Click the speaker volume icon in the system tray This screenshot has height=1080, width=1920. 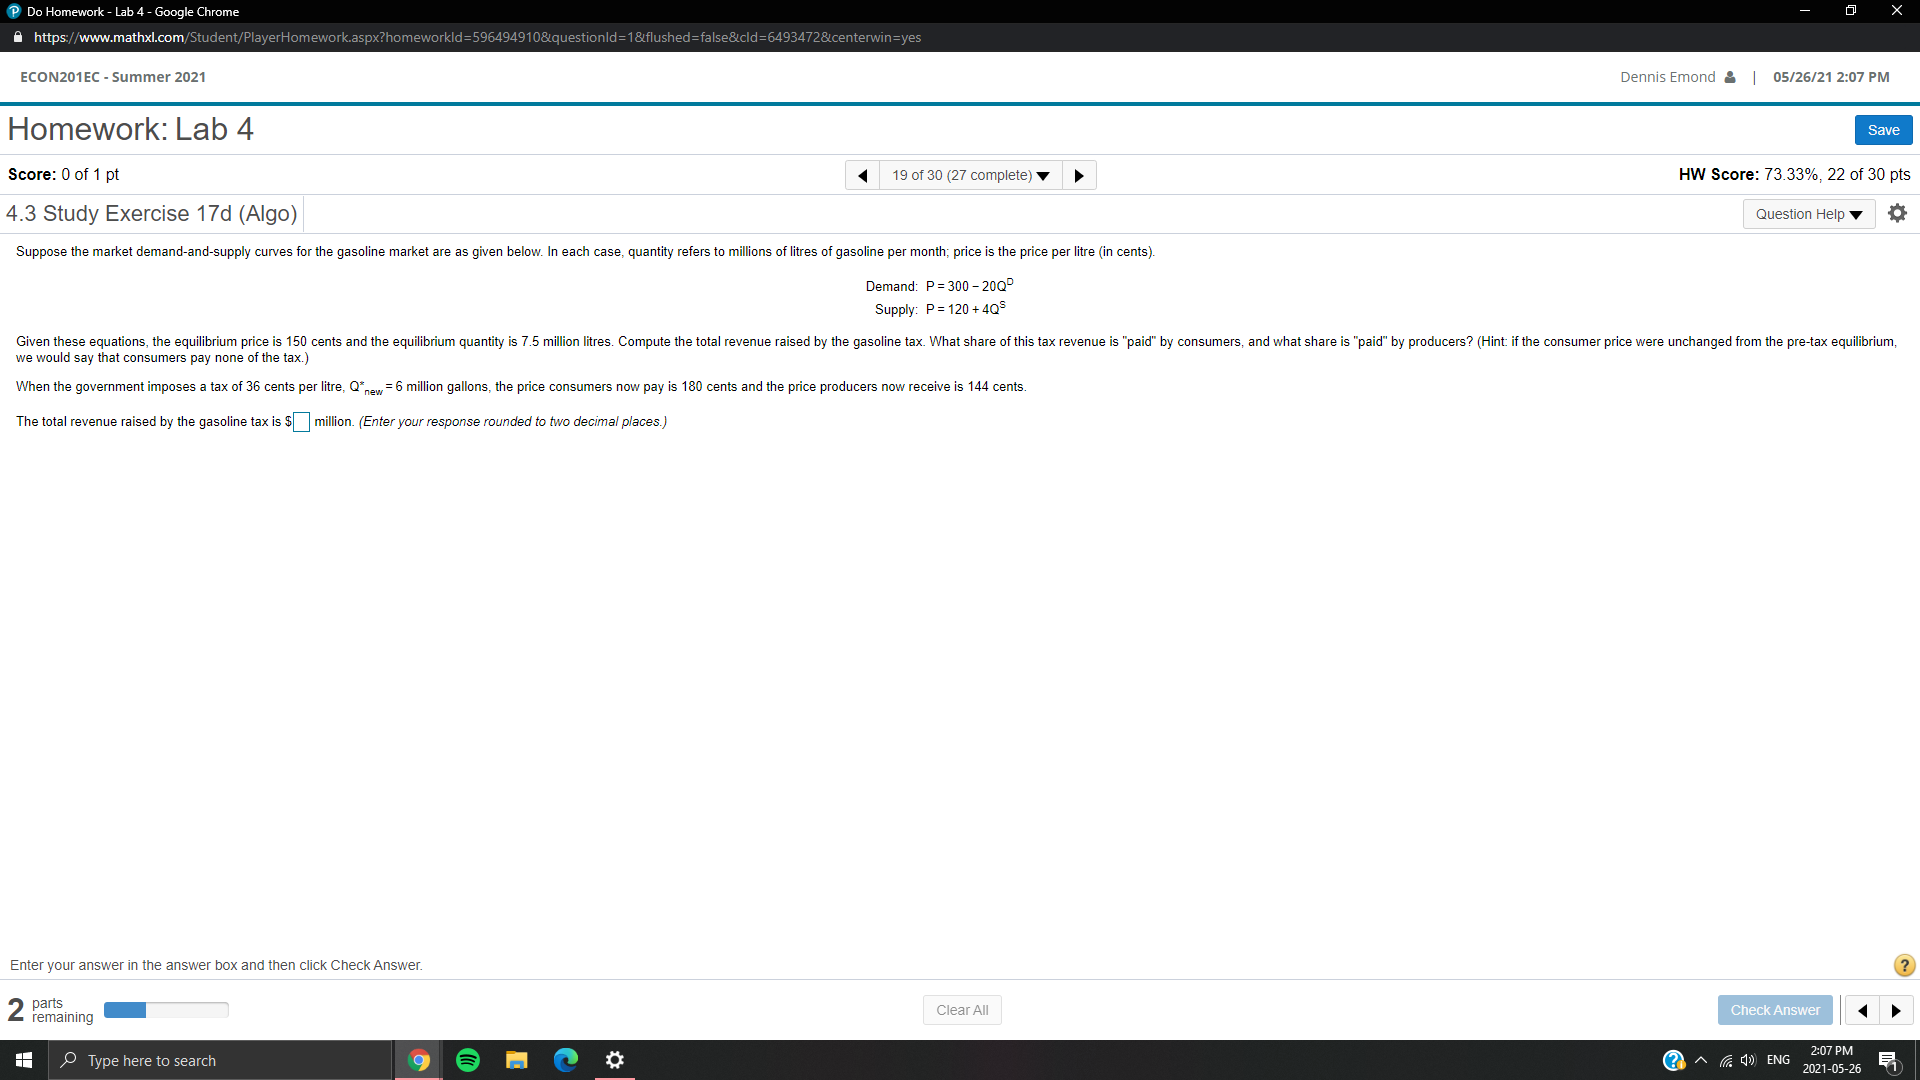[1748, 1060]
